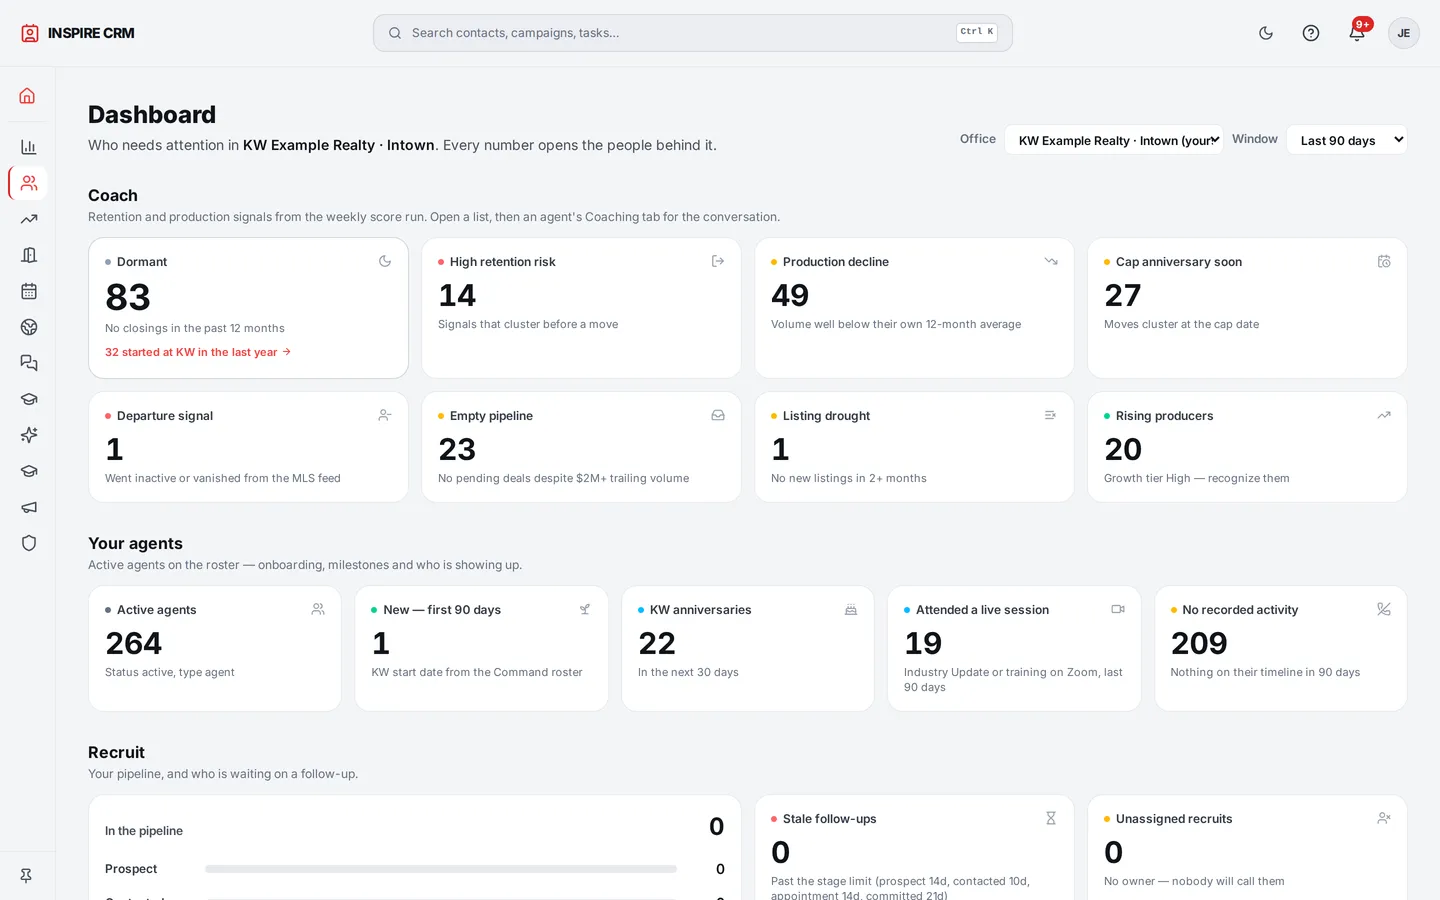The width and height of the screenshot is (1440, 900).
Task: Open the door sidebar icon
Action: (x=28, y=255)
